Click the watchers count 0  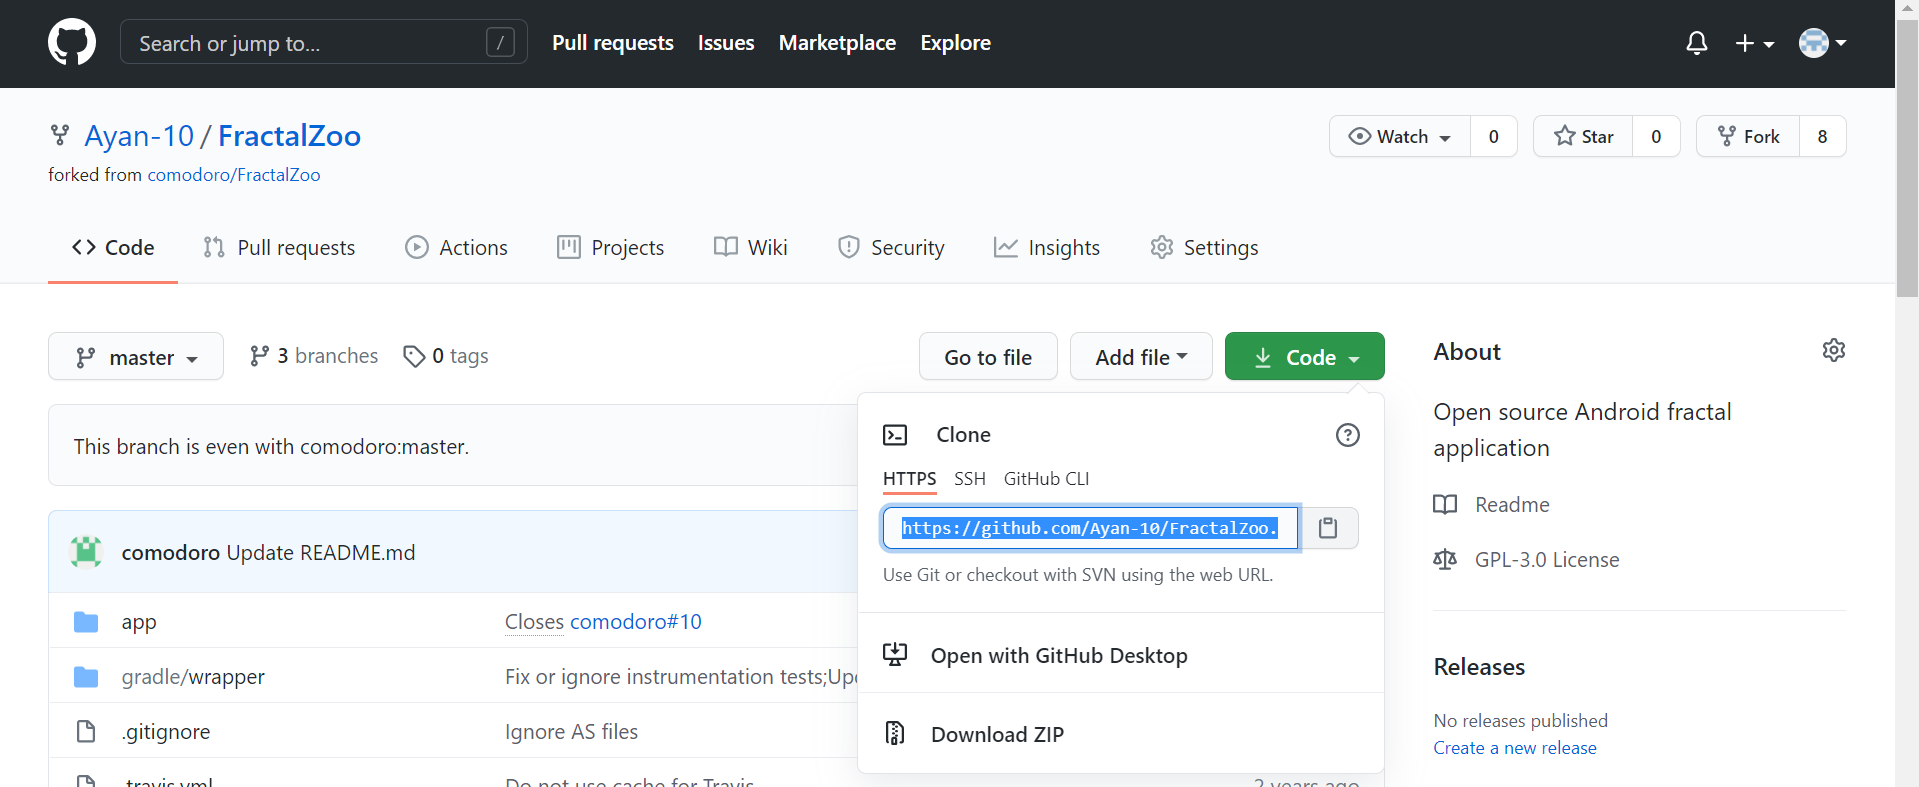point(1493,136)
